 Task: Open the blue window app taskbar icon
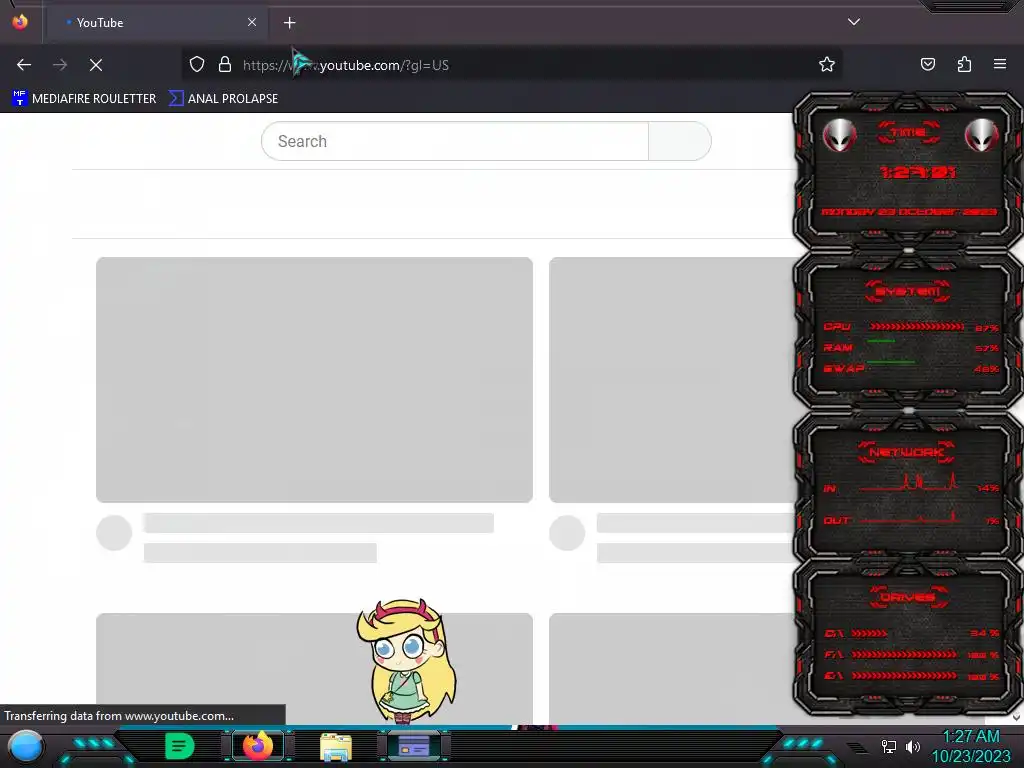click(x=414, y=746)
